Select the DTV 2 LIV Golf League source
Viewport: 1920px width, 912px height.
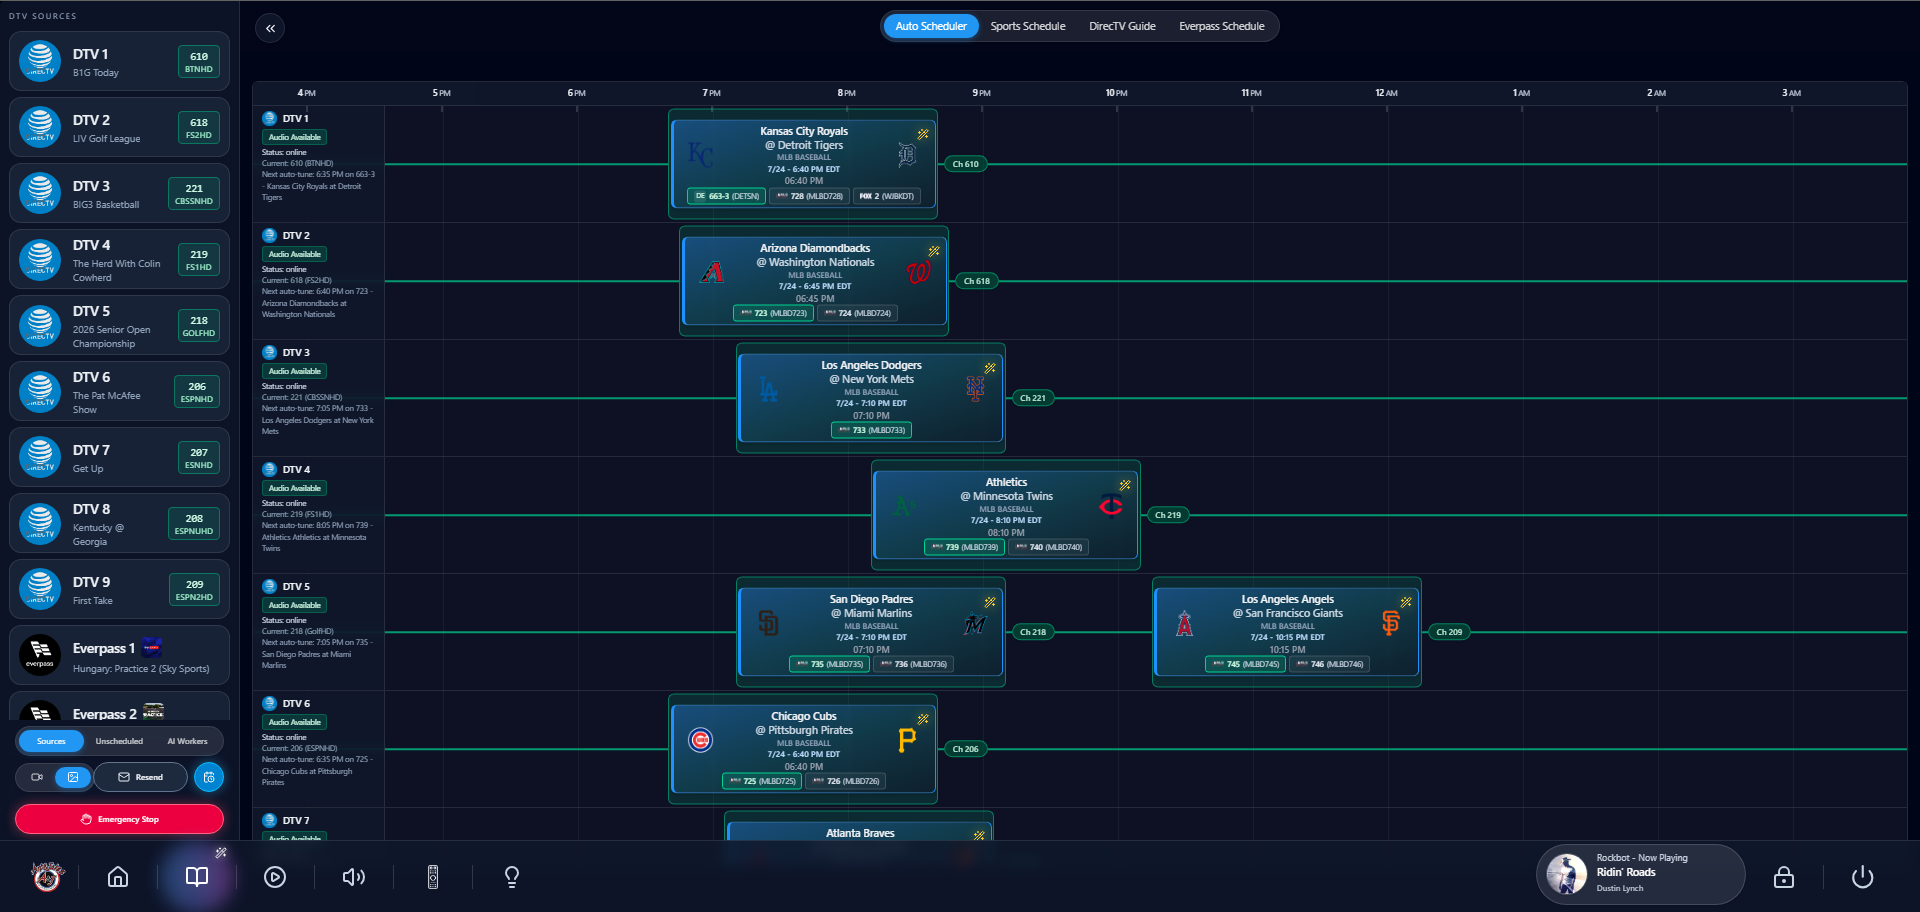click(x=119, y=128)
